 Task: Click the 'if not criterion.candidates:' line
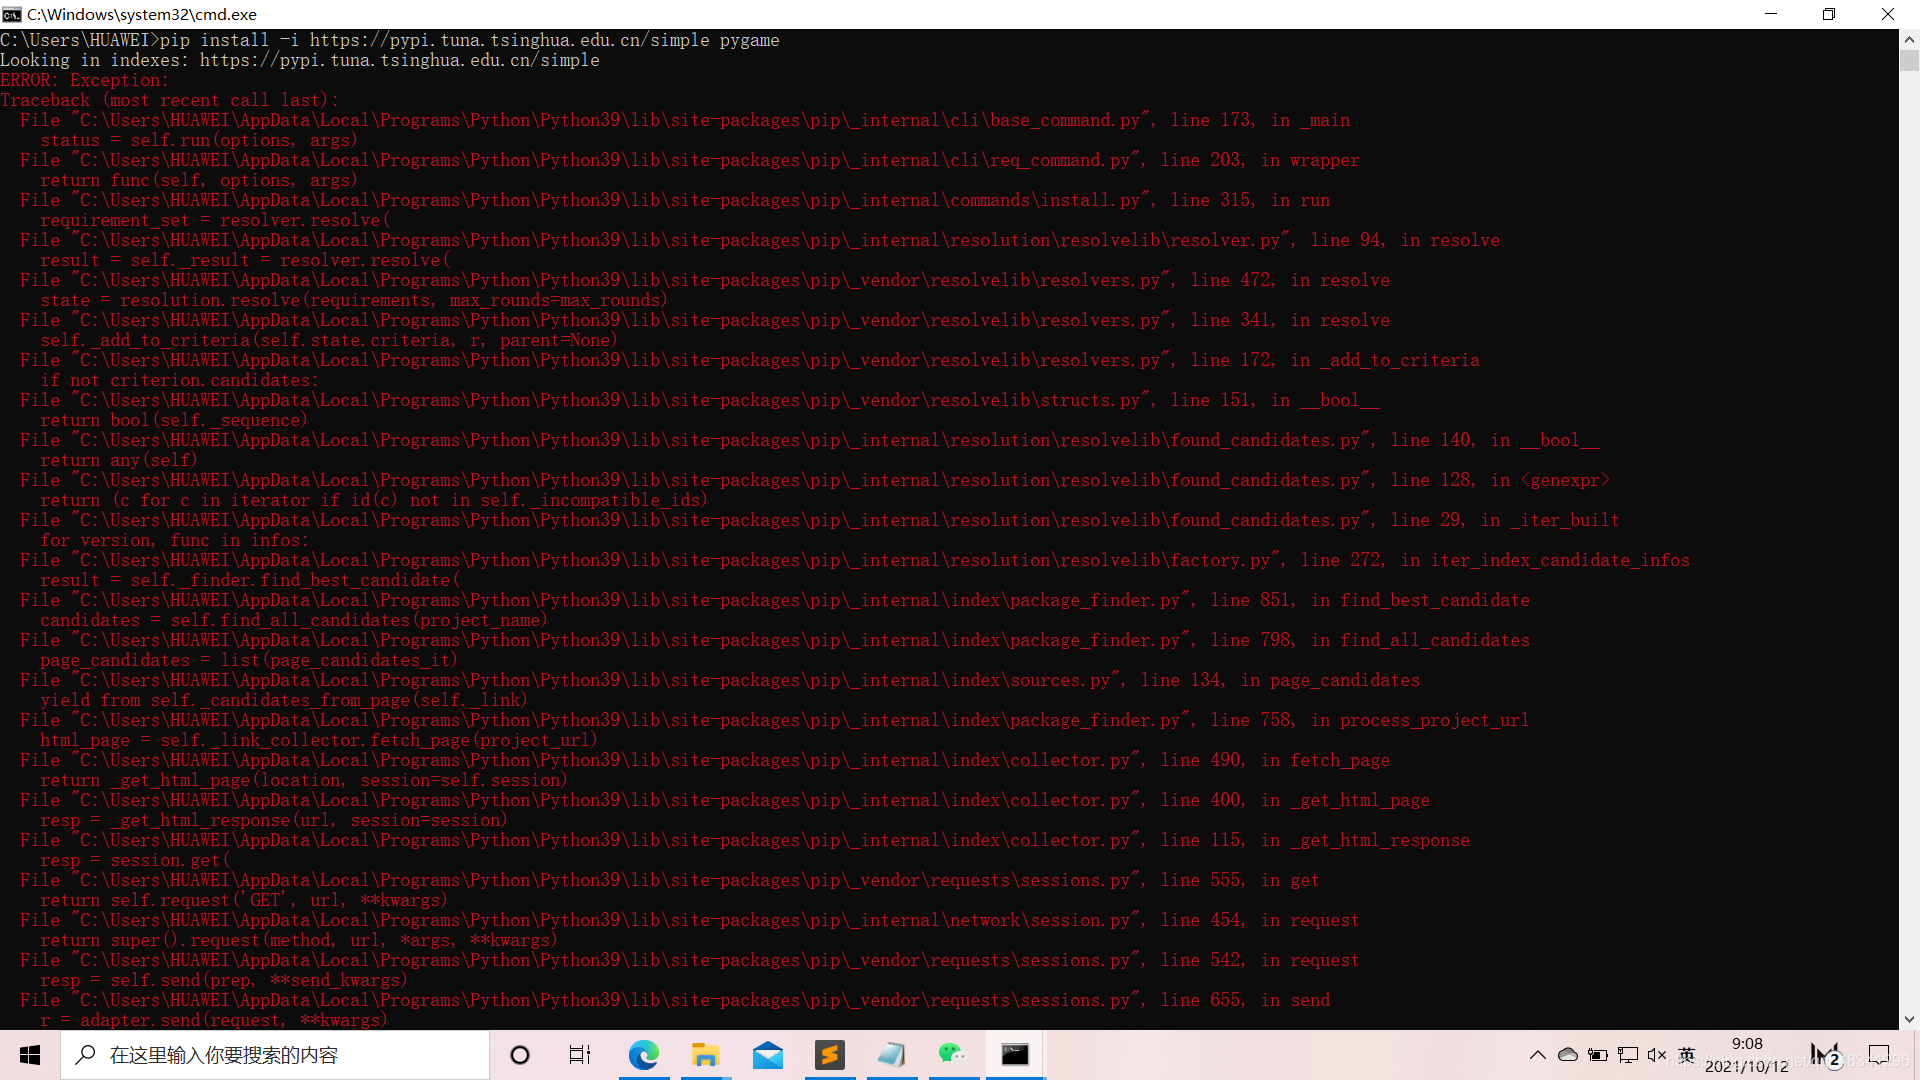[x=180, y=380]
